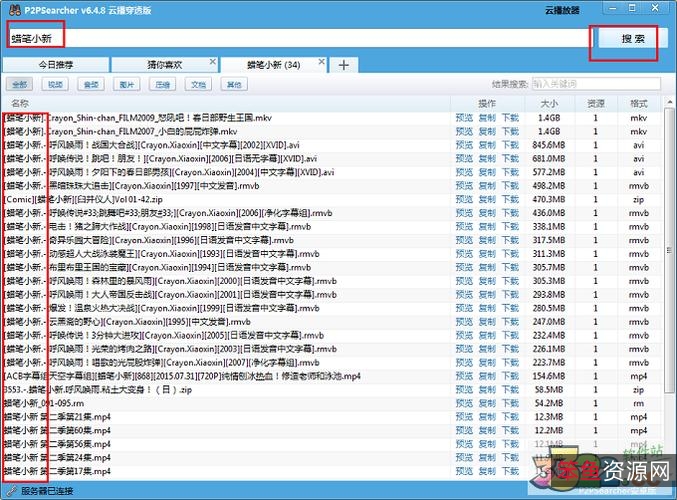Download the 305.7MB 布里布里王国 rmvb

pyautogui.click(x=510, y=267)
